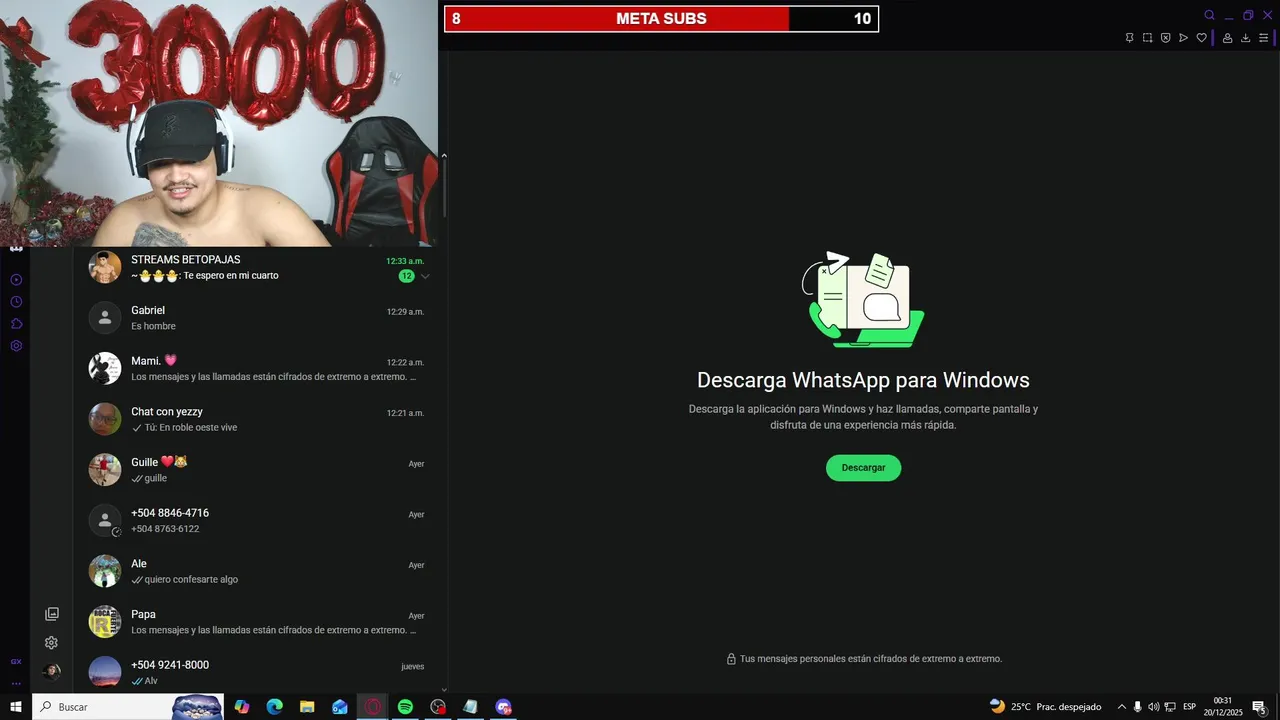Viewport: 1280px width, 720px height.
Task: Expand the STREAMS BETOPAJAS chat chevron
Action: 425,276
